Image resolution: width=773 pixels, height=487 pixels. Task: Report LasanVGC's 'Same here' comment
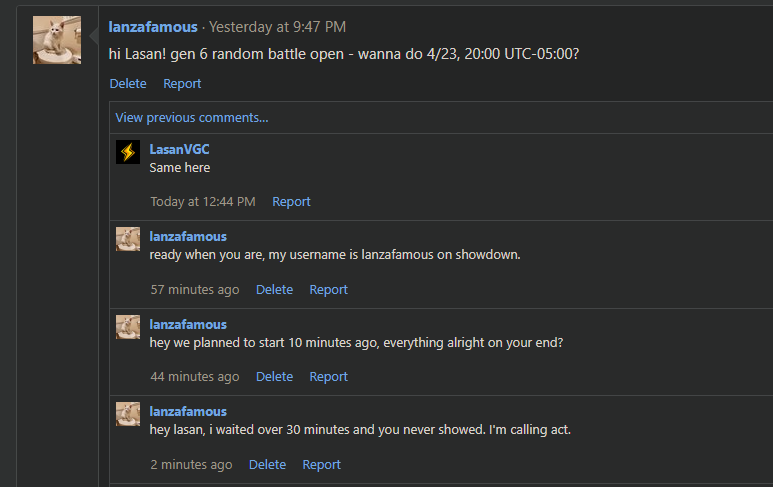291,202
